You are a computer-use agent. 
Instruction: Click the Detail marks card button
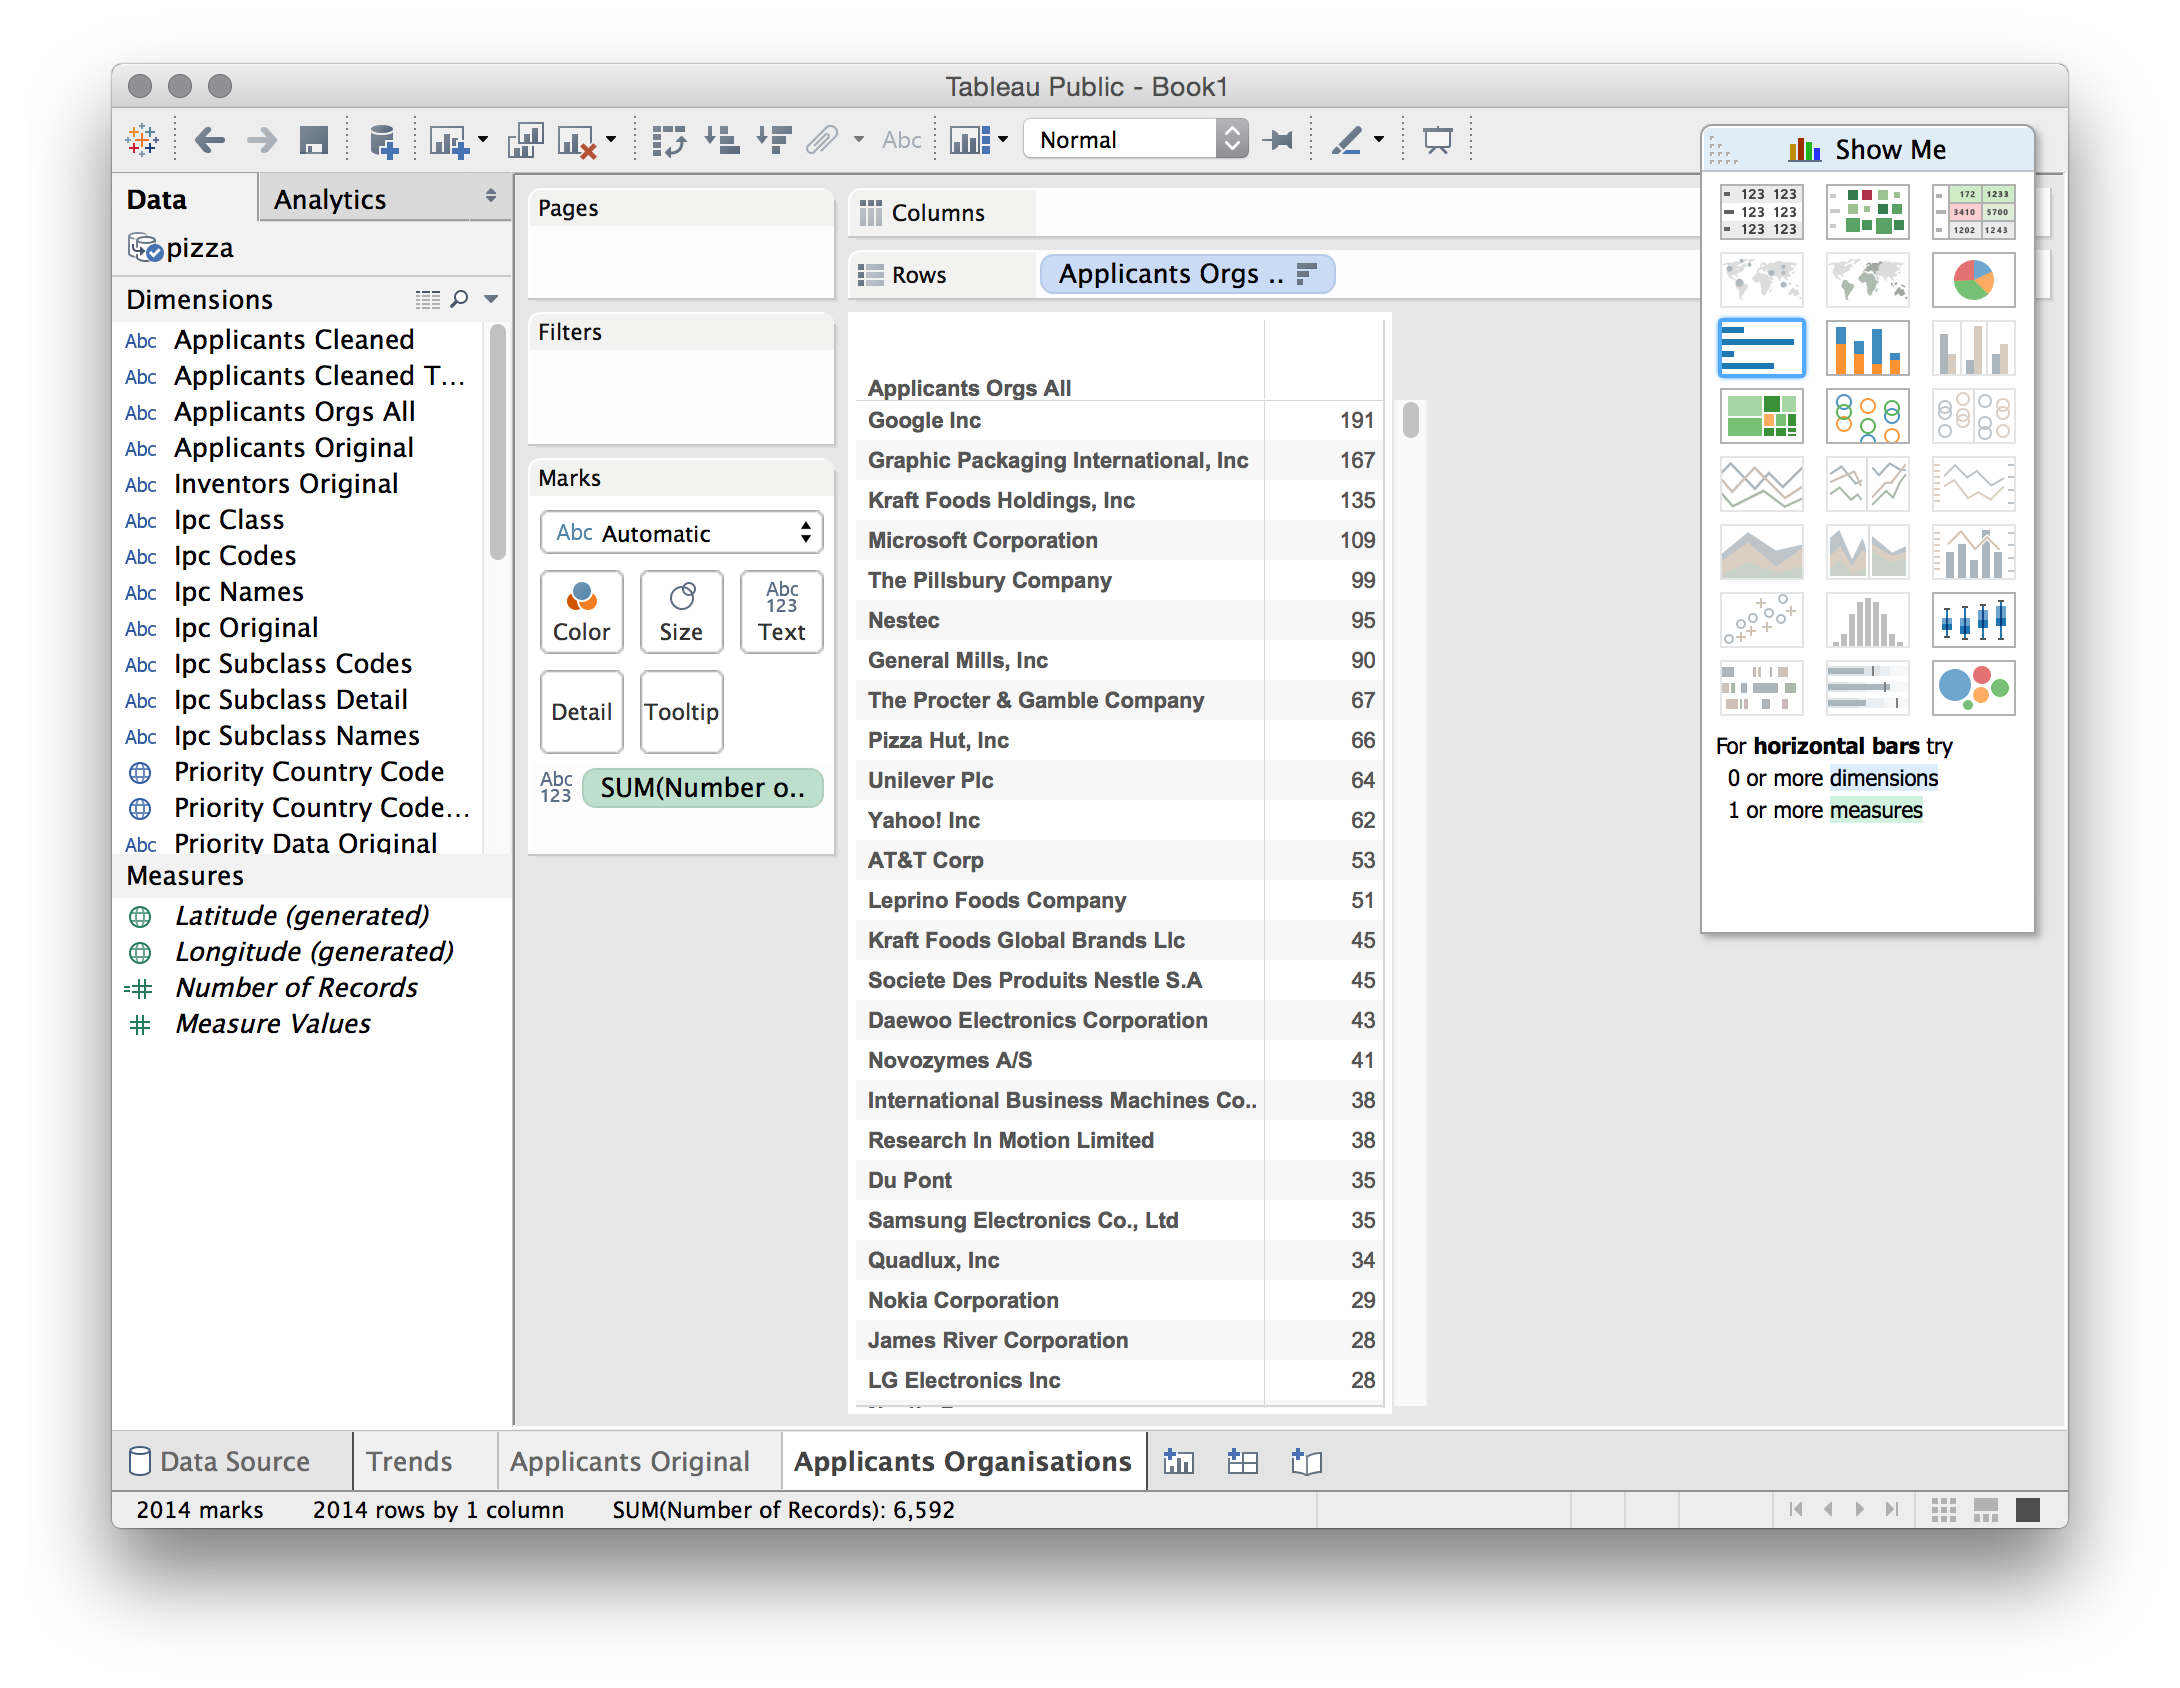pyautogui.click(x=582, y=712)
